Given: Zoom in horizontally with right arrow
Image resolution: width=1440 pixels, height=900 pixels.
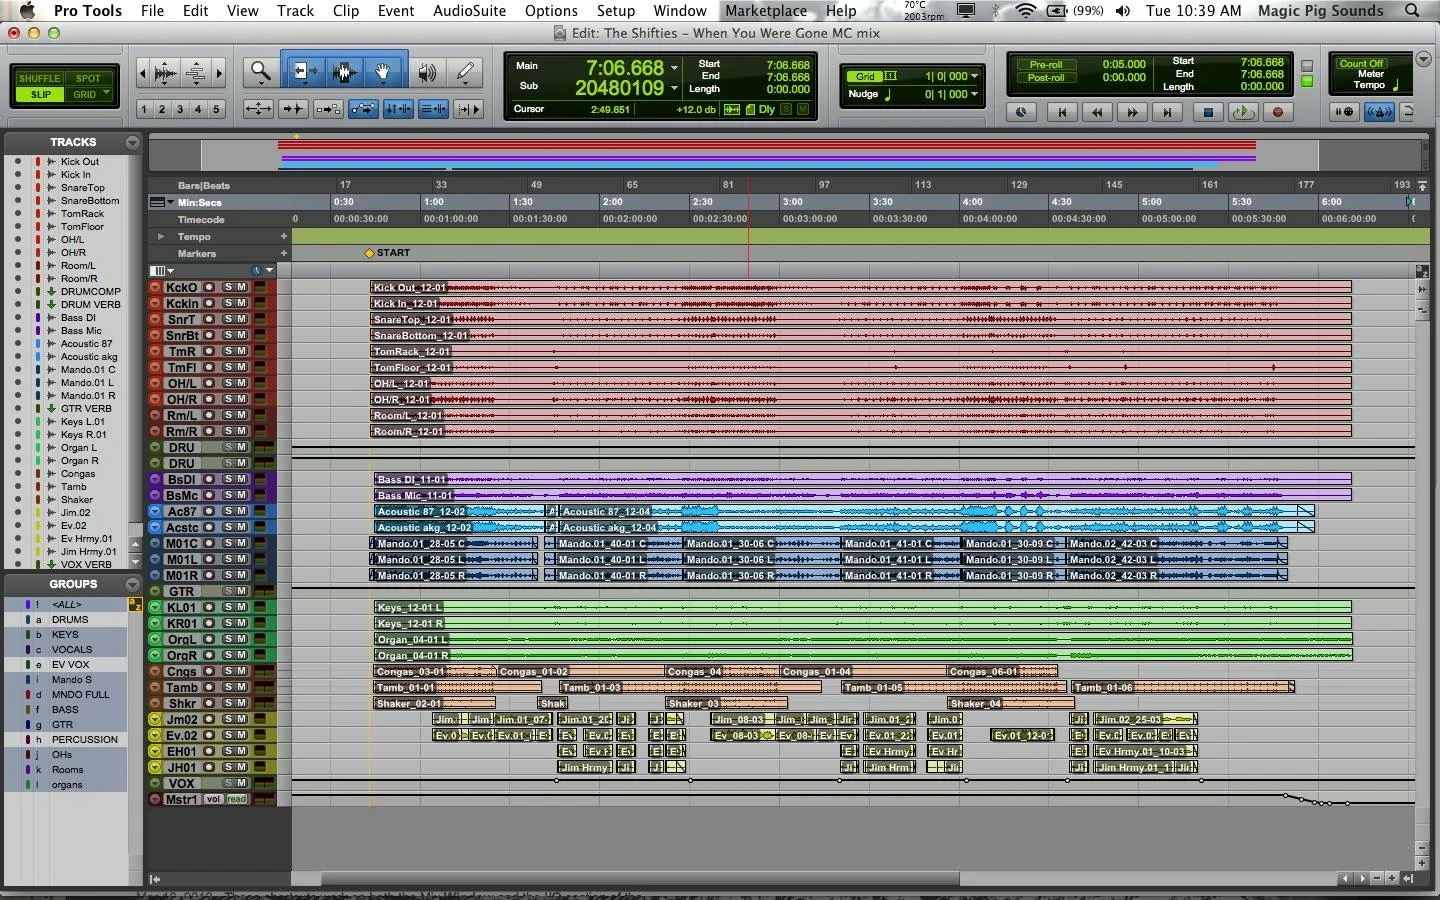Looking at the screenshot, I should (x=219, y=72).
